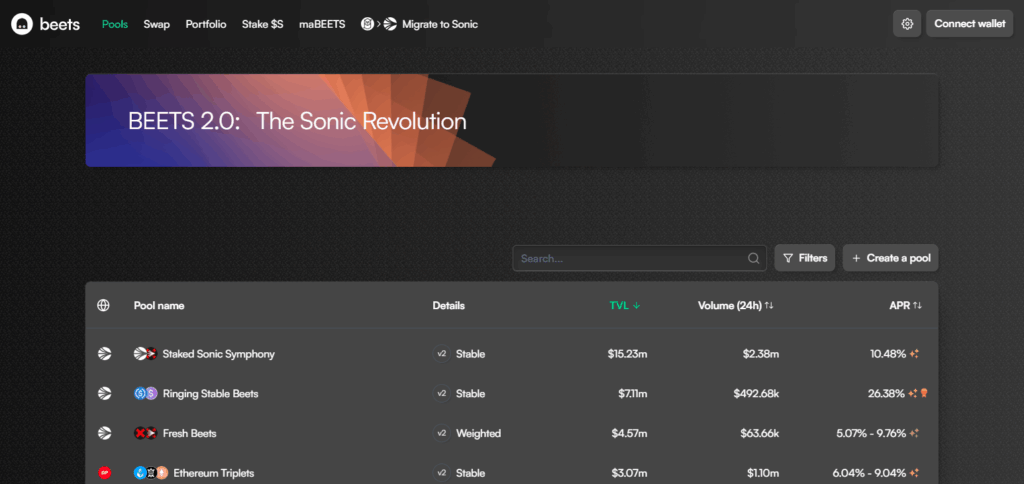
Task: Click sparkle icon next to 6.04% - 9.04%
Action: [x=914, y=472]
